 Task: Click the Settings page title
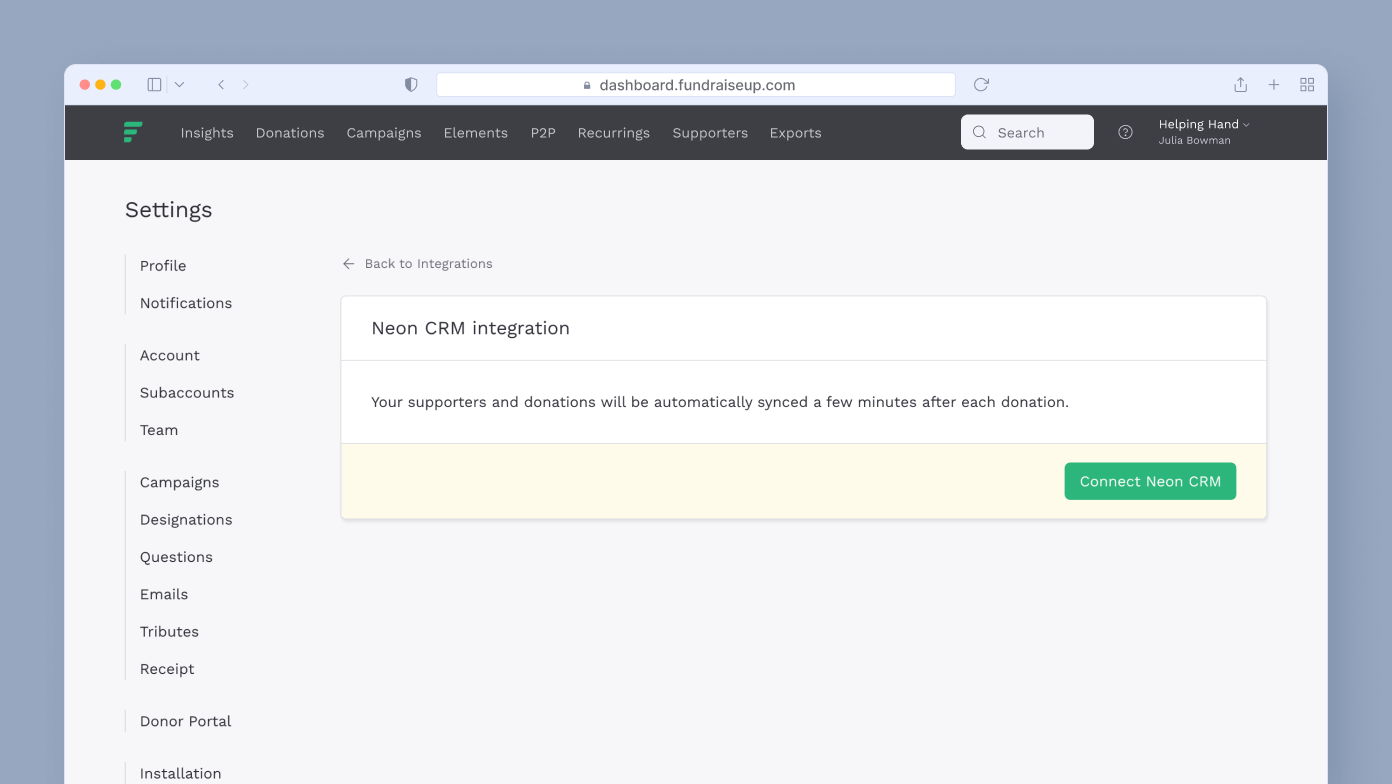click(168, 210)
